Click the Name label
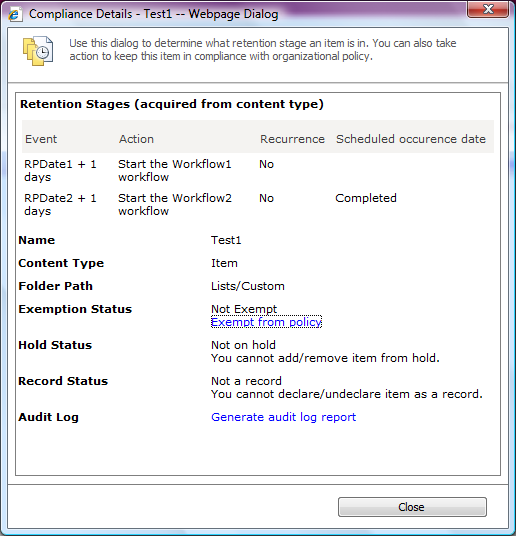516x536 pixels. [37, 240]
